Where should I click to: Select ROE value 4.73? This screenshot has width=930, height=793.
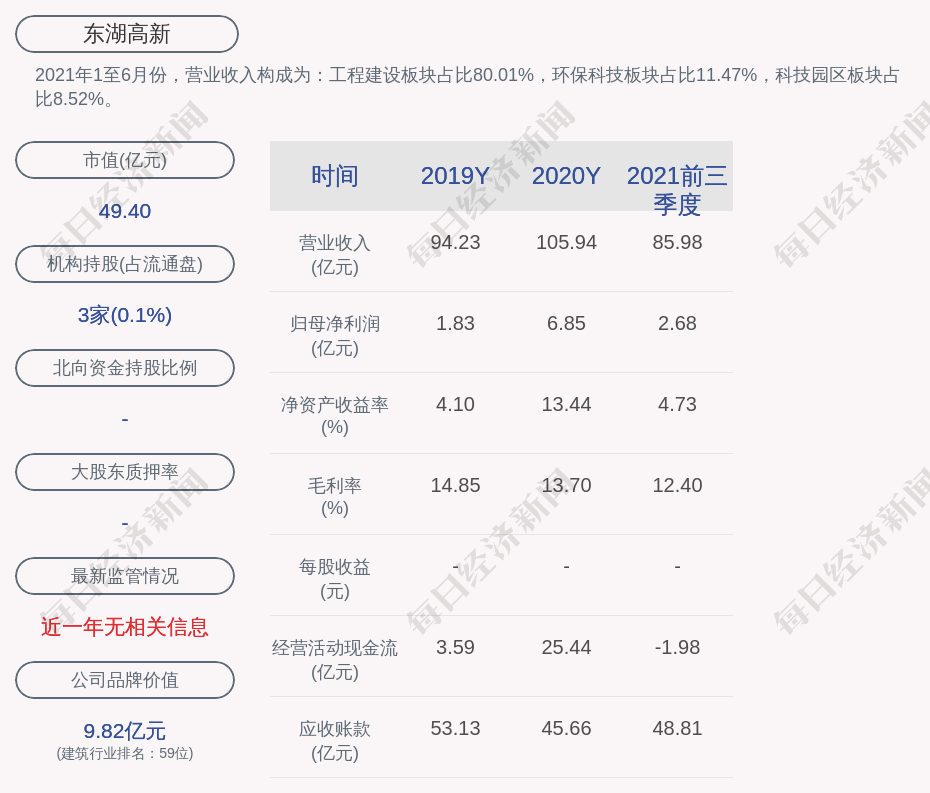pyautogui.click(x=677, y=405)
